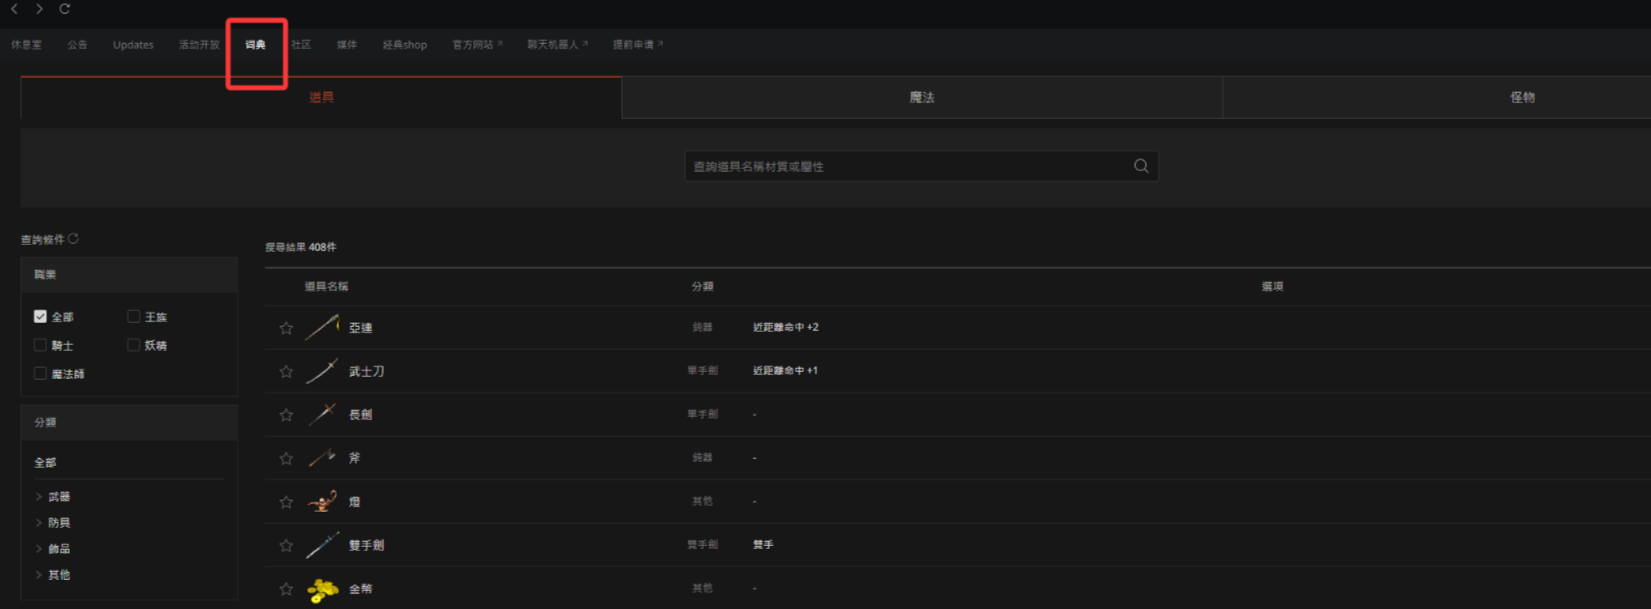1651x609 pixels.
Task: Open the 词典 nav tab
Action: [256, 45]
